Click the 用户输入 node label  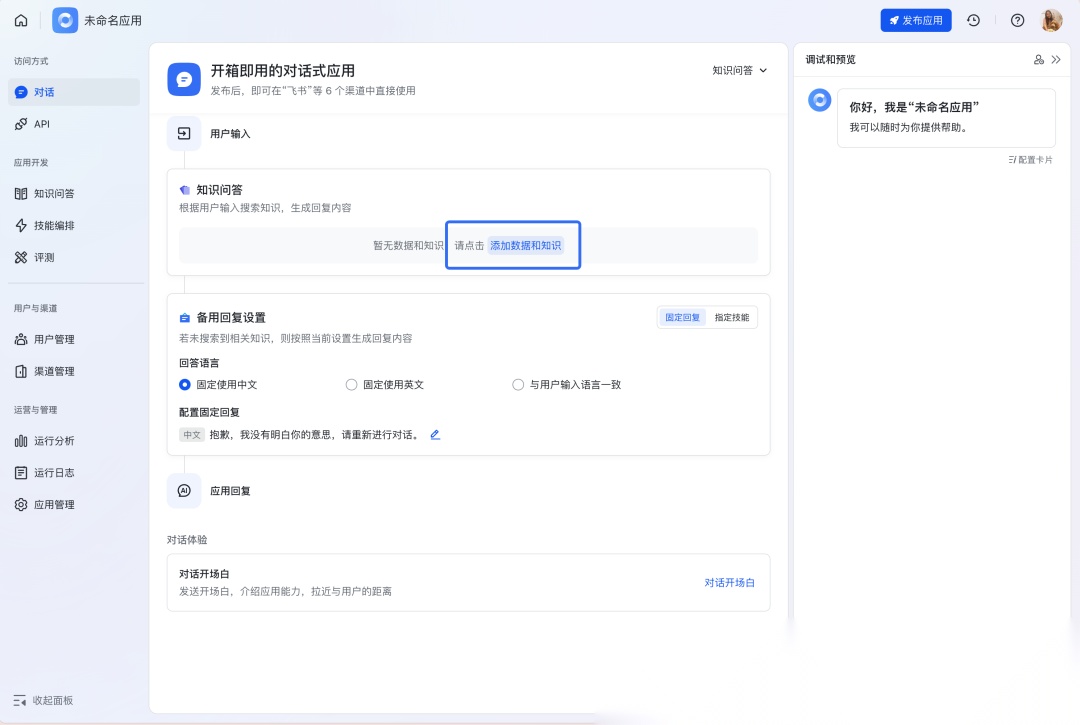(x=230, y=134)
